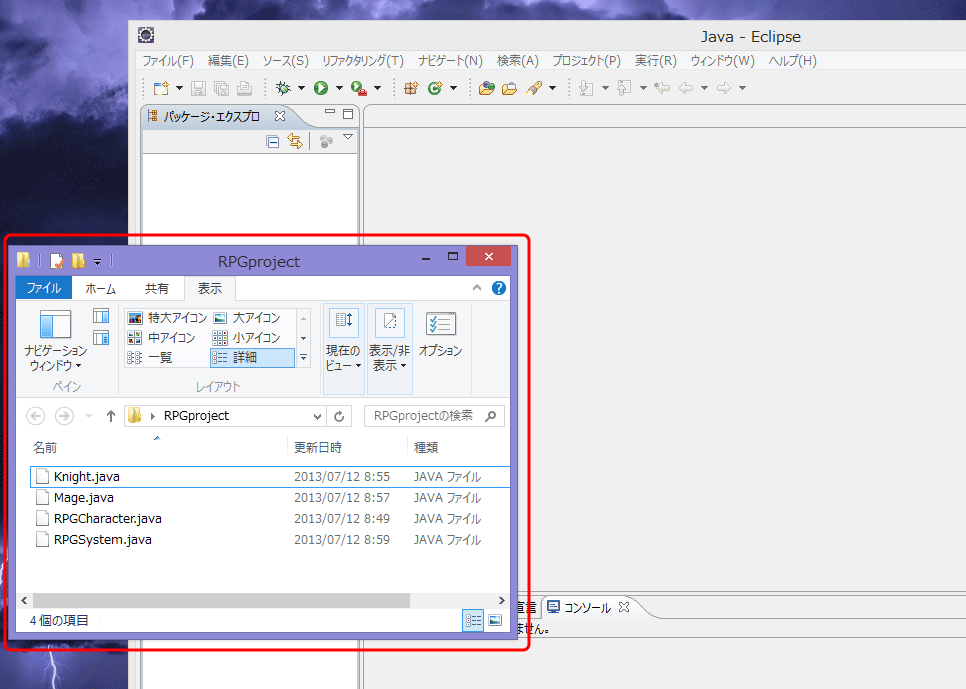Screen dimensions: 966x689
Task: Choose 小アイコン layout option
Action: tap(246, 338)
